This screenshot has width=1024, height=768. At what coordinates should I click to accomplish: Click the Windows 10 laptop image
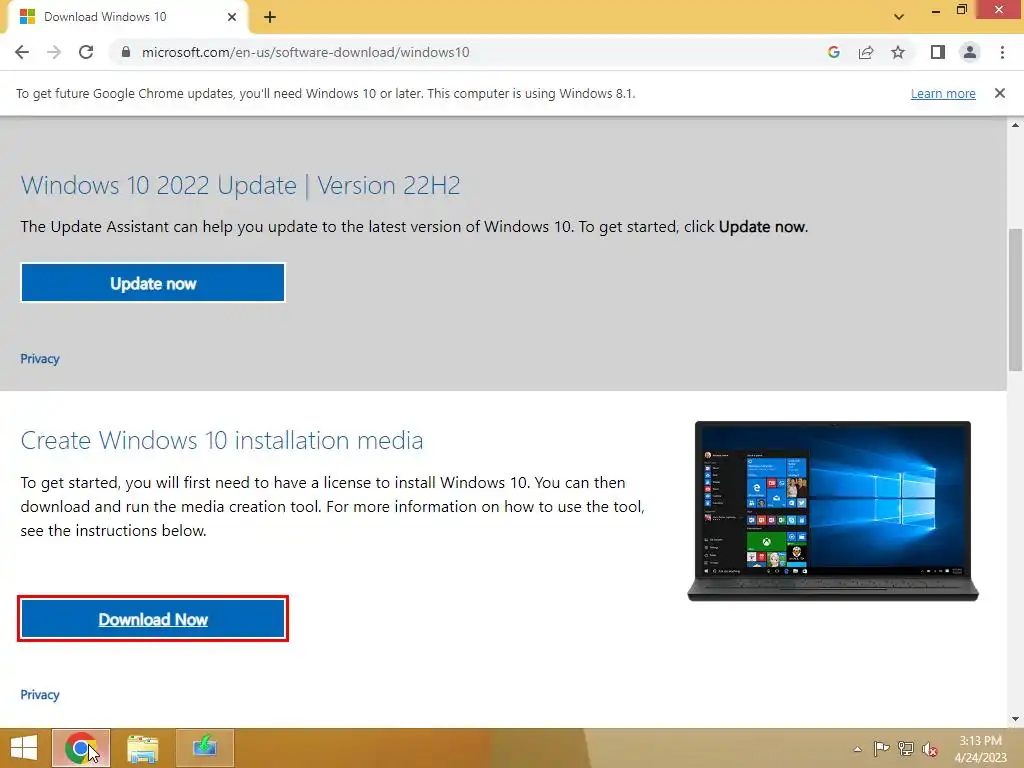coord(833,511)
